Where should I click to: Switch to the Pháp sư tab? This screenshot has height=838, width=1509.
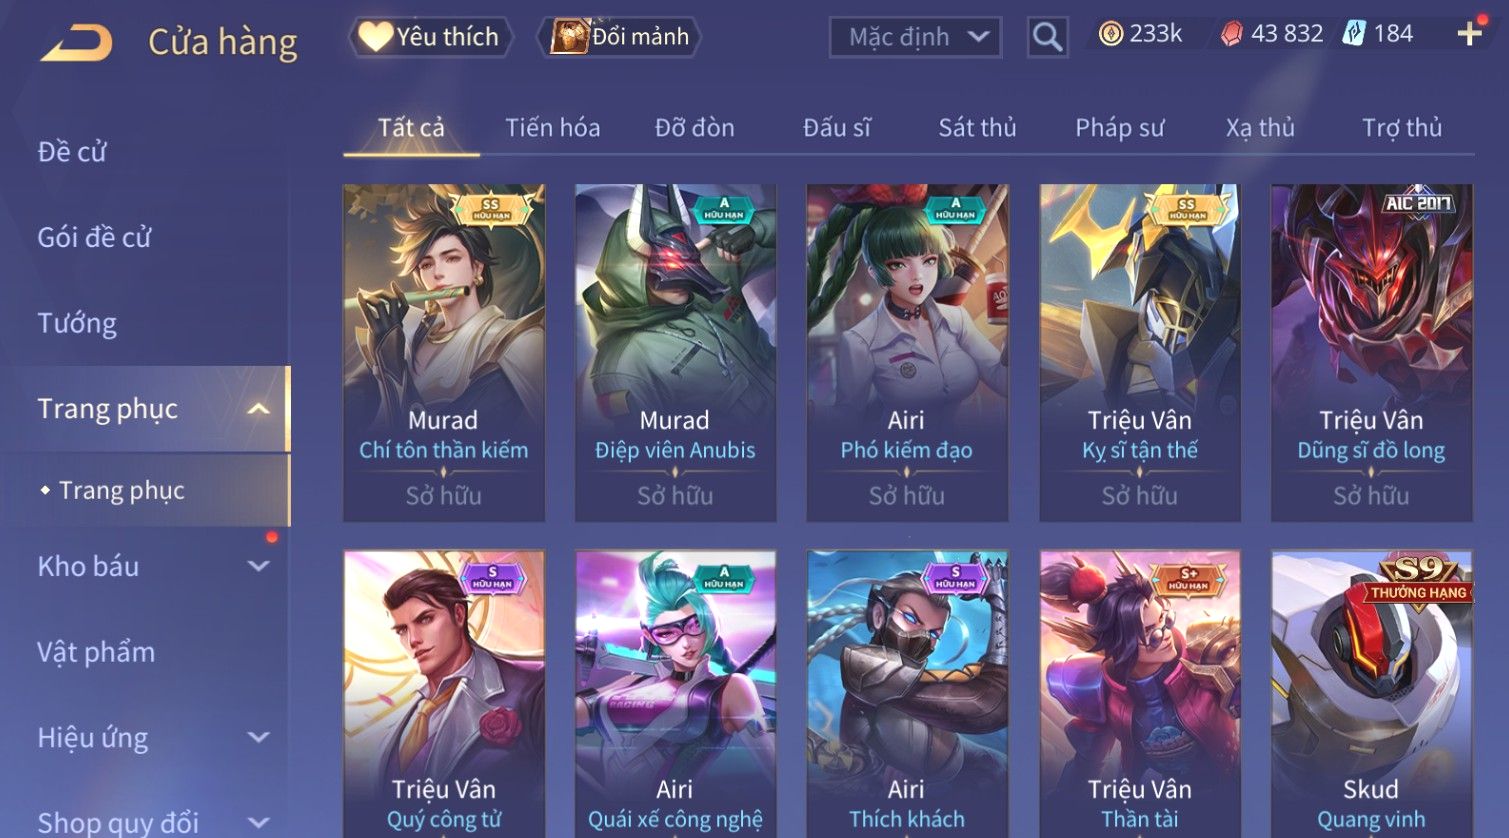[1120, 128]
